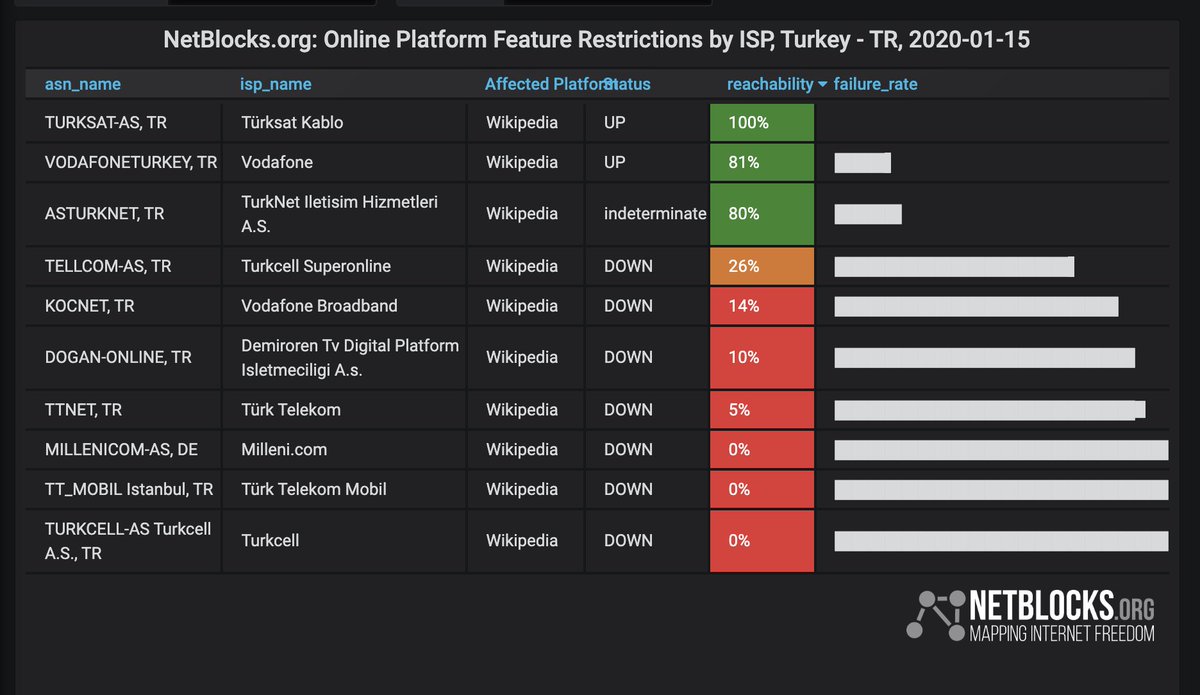The width and height of the screenshot is (1200, 695).
Task: Click the UP status for Vodafone
Action: 615,162
